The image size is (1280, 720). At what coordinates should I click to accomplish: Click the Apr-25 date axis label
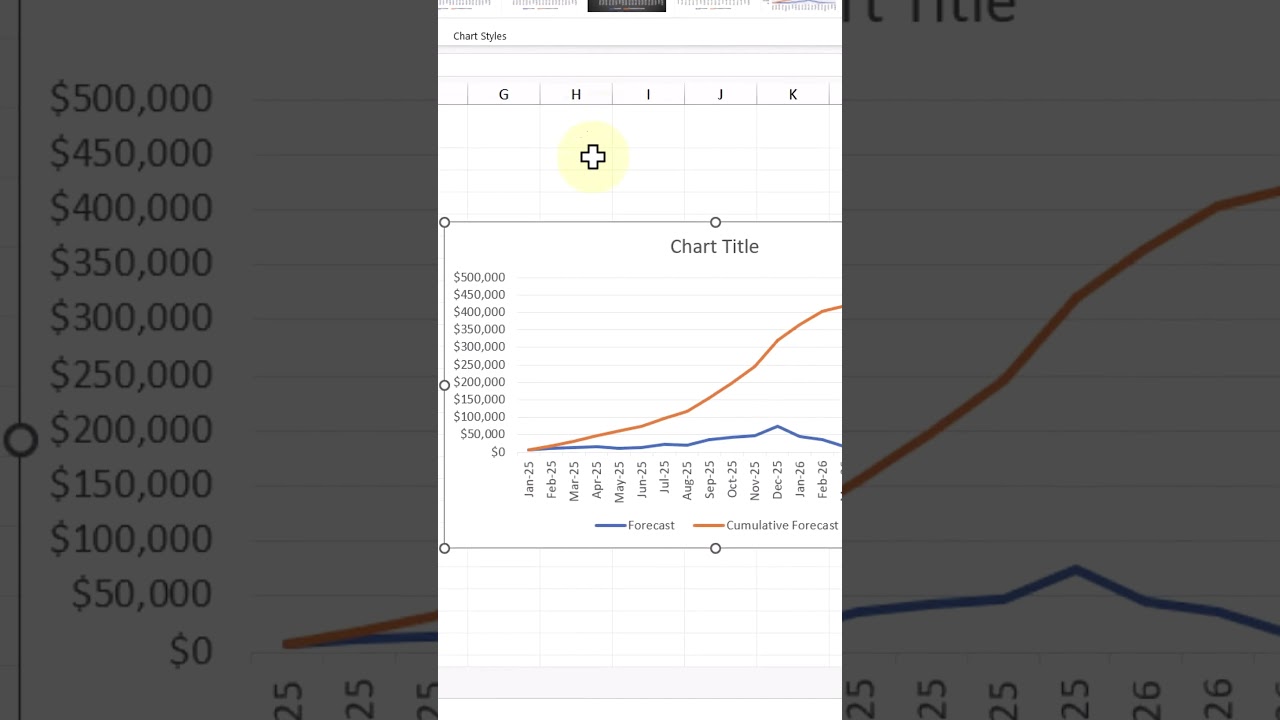tap(597, 479)
